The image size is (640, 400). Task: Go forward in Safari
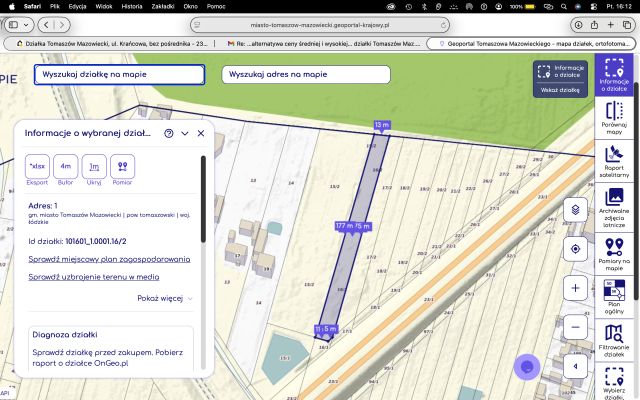pos(62,25)
